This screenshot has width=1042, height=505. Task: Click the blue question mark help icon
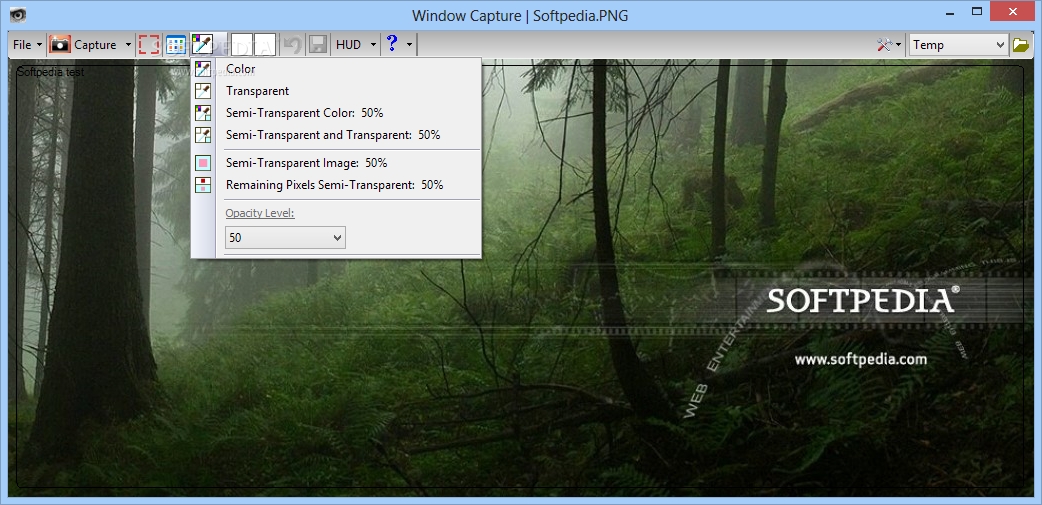392,45
